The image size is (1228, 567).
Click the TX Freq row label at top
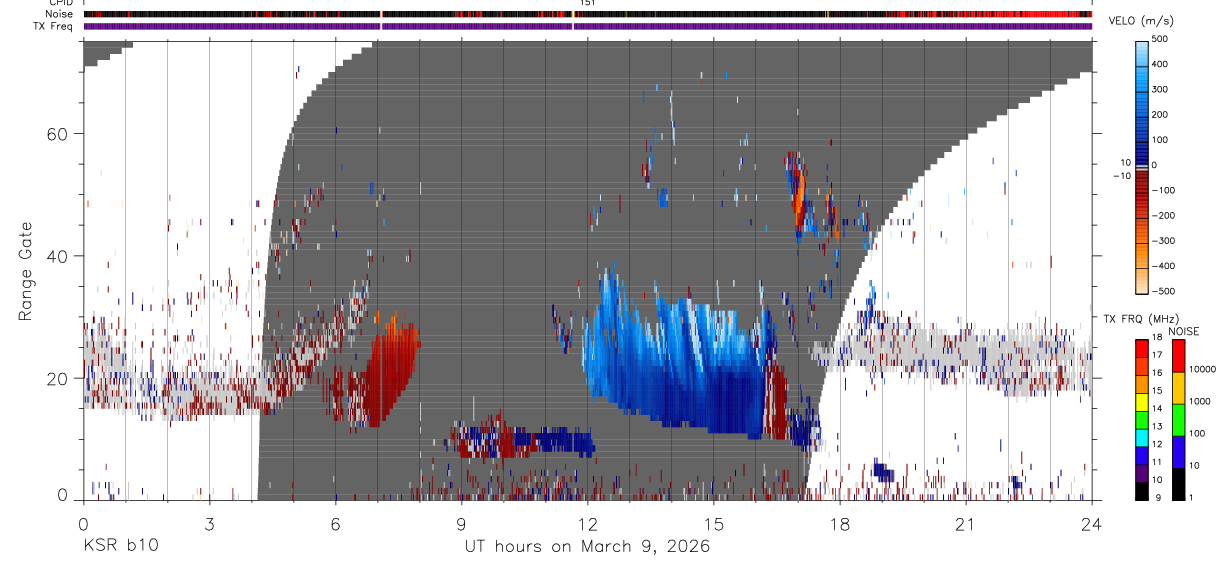click(x=54, y=25)
